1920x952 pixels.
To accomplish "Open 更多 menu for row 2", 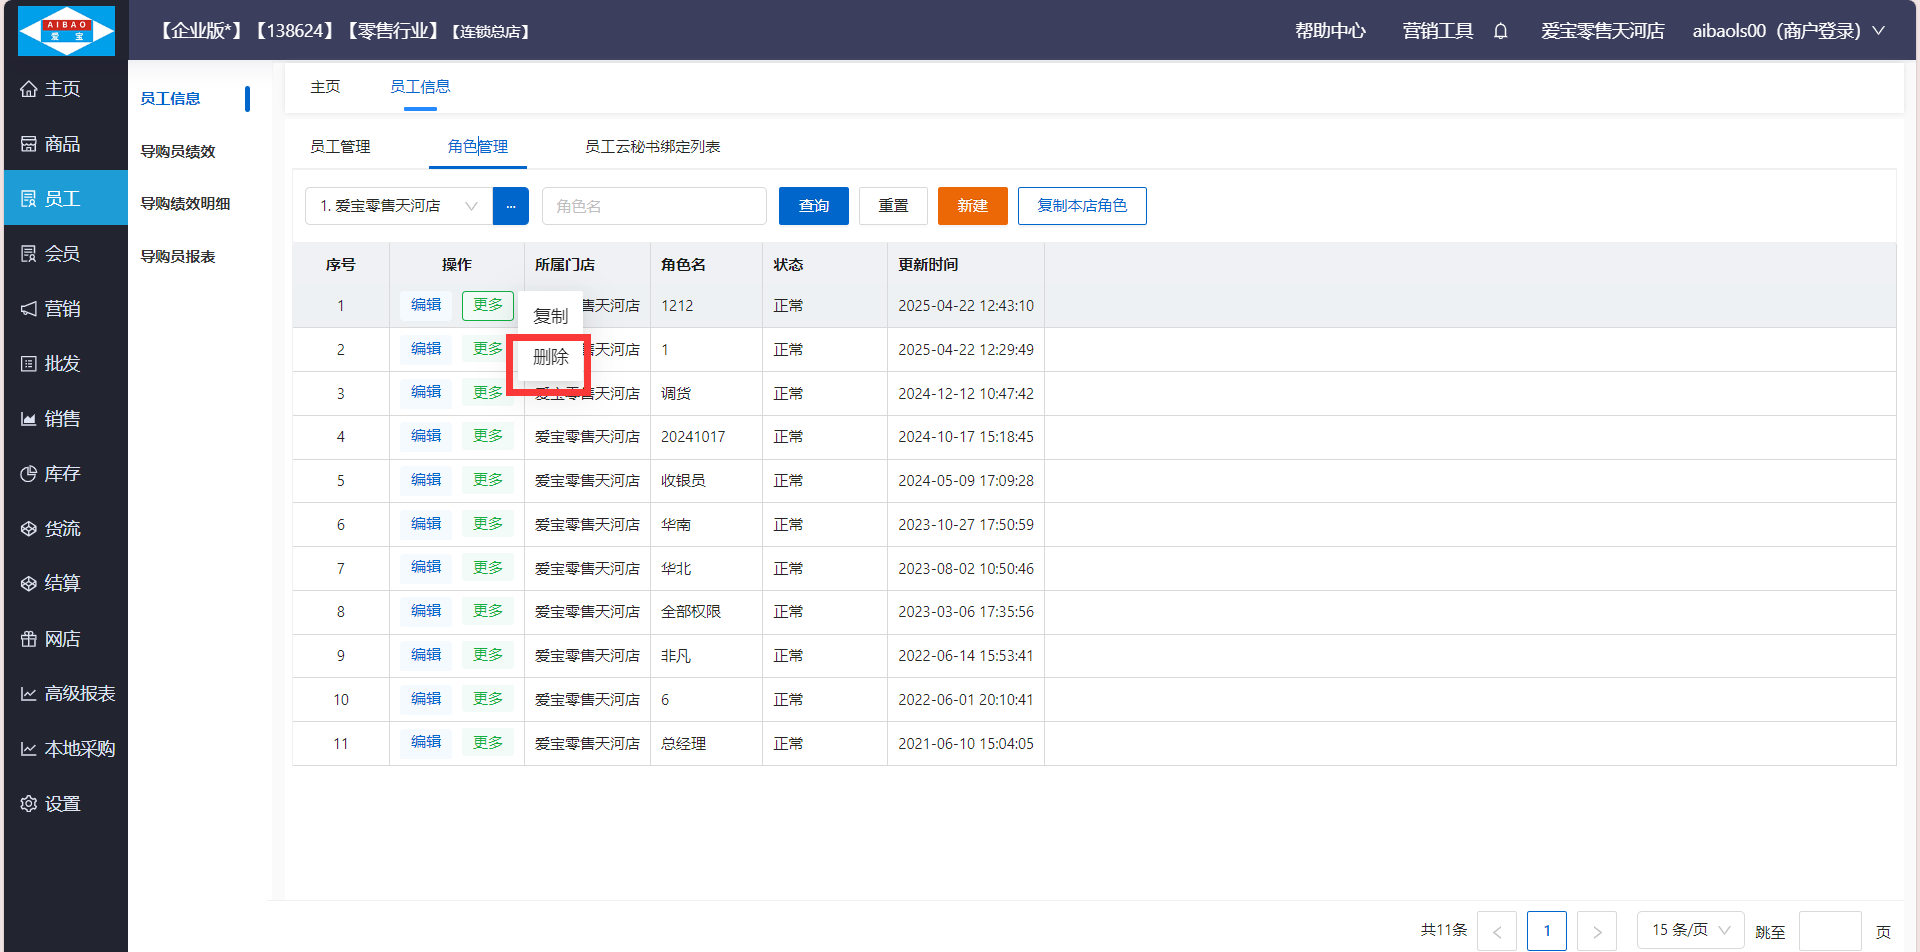I will [x=488, y=349].
